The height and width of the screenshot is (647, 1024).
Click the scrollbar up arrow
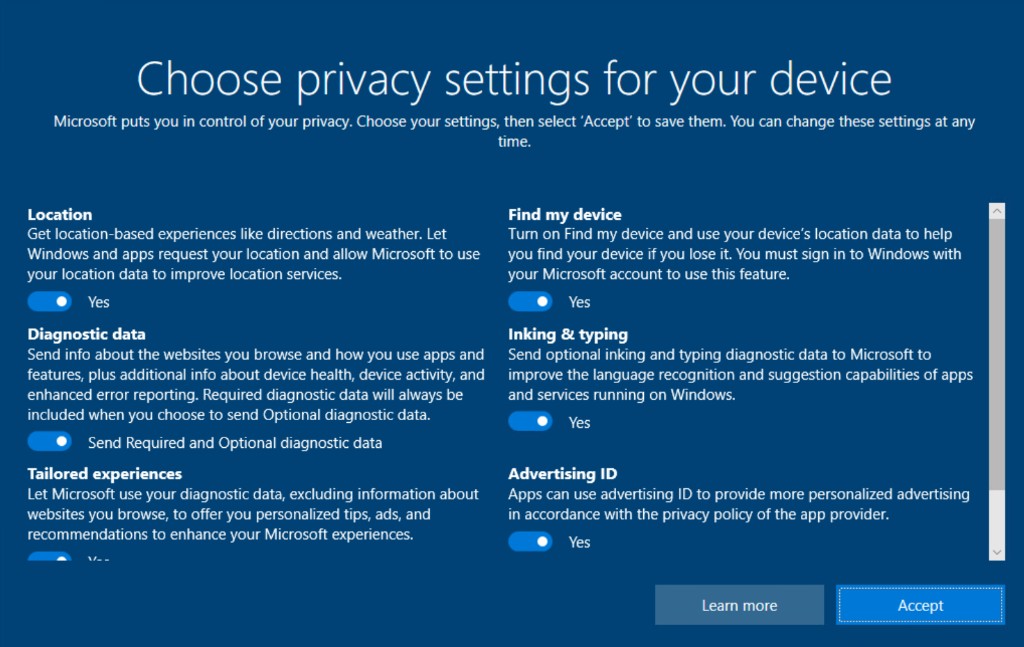pos(997,211)
